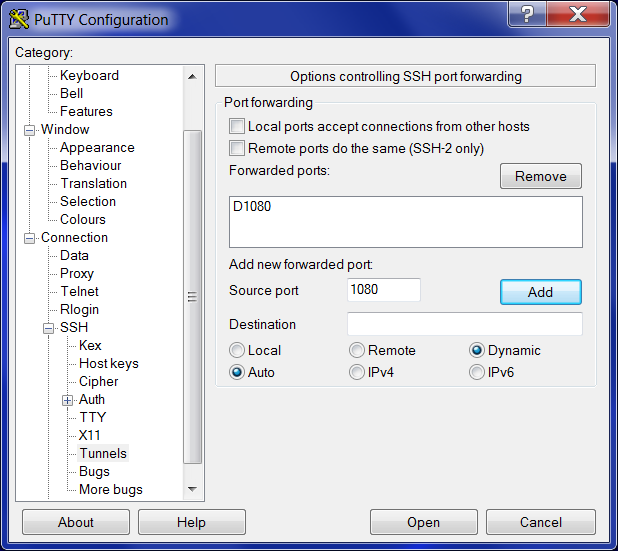Screen dimensions: 618x551
Task: Click the PuTTY icon in title bar
Action: 19,19
